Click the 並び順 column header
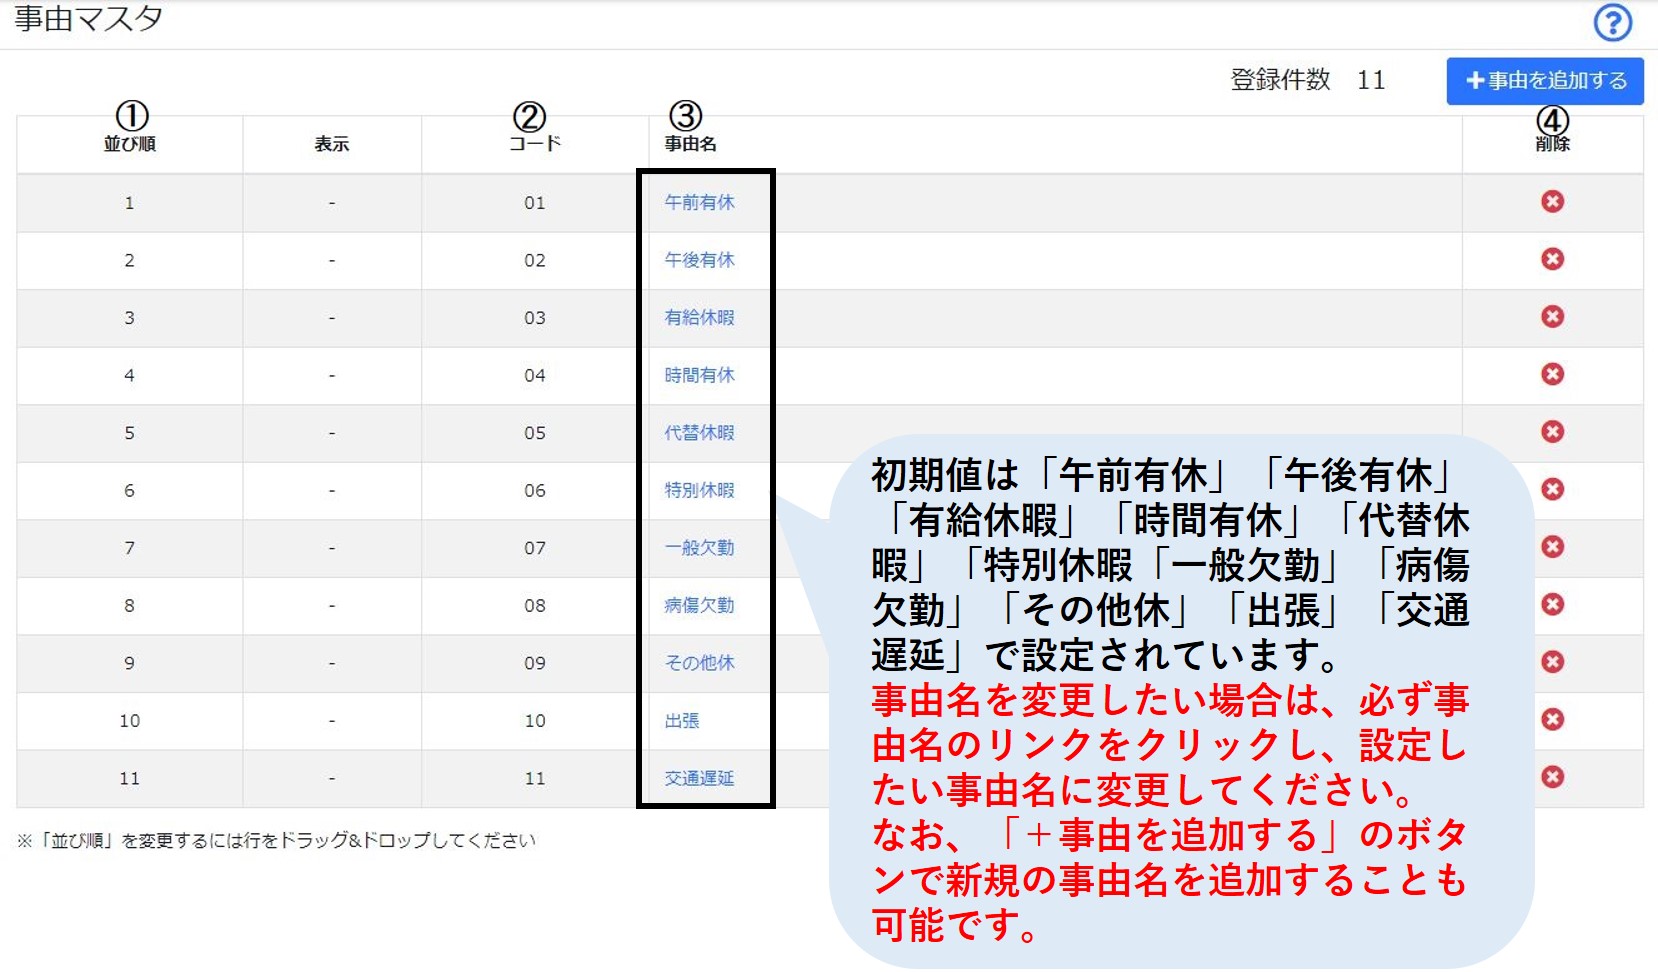1658x972 pixels. coord(130,144)
